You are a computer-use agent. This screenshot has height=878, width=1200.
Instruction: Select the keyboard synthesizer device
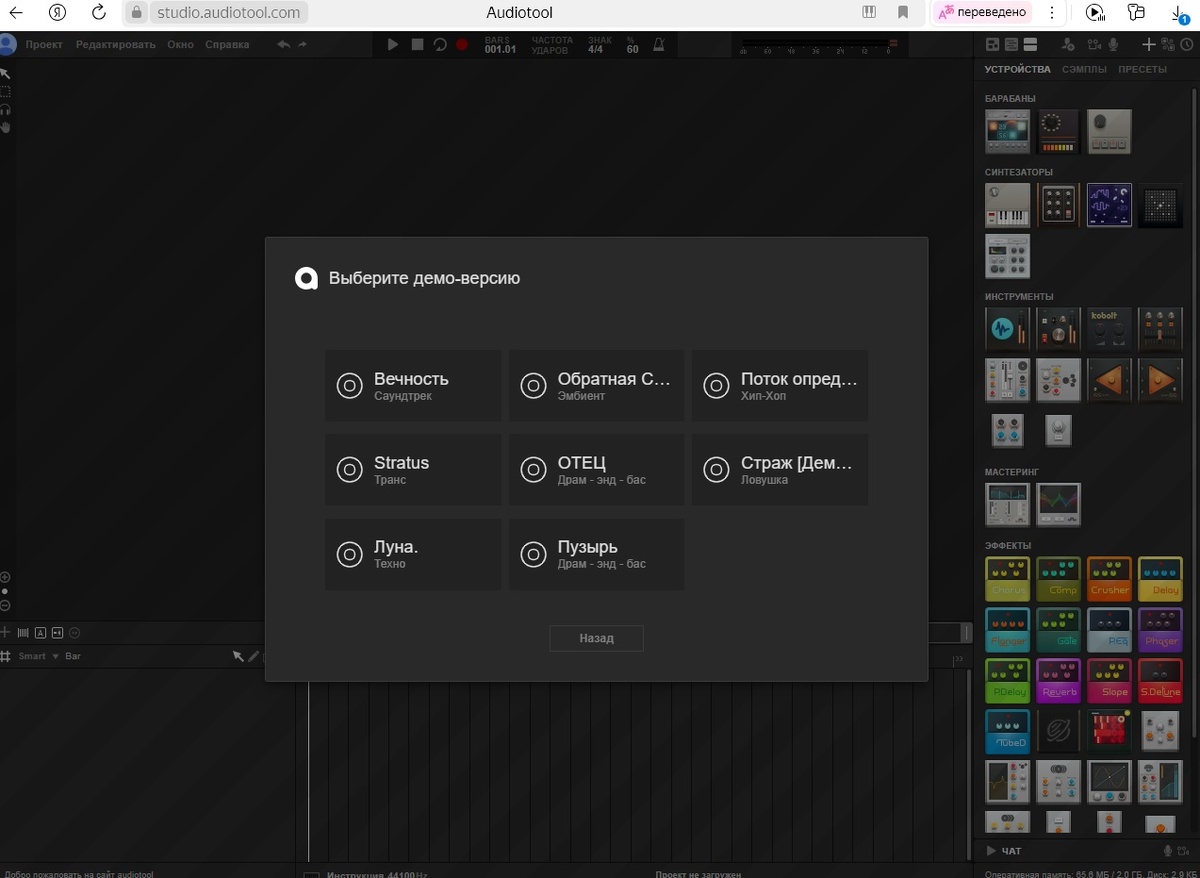tap(1008, 205)
